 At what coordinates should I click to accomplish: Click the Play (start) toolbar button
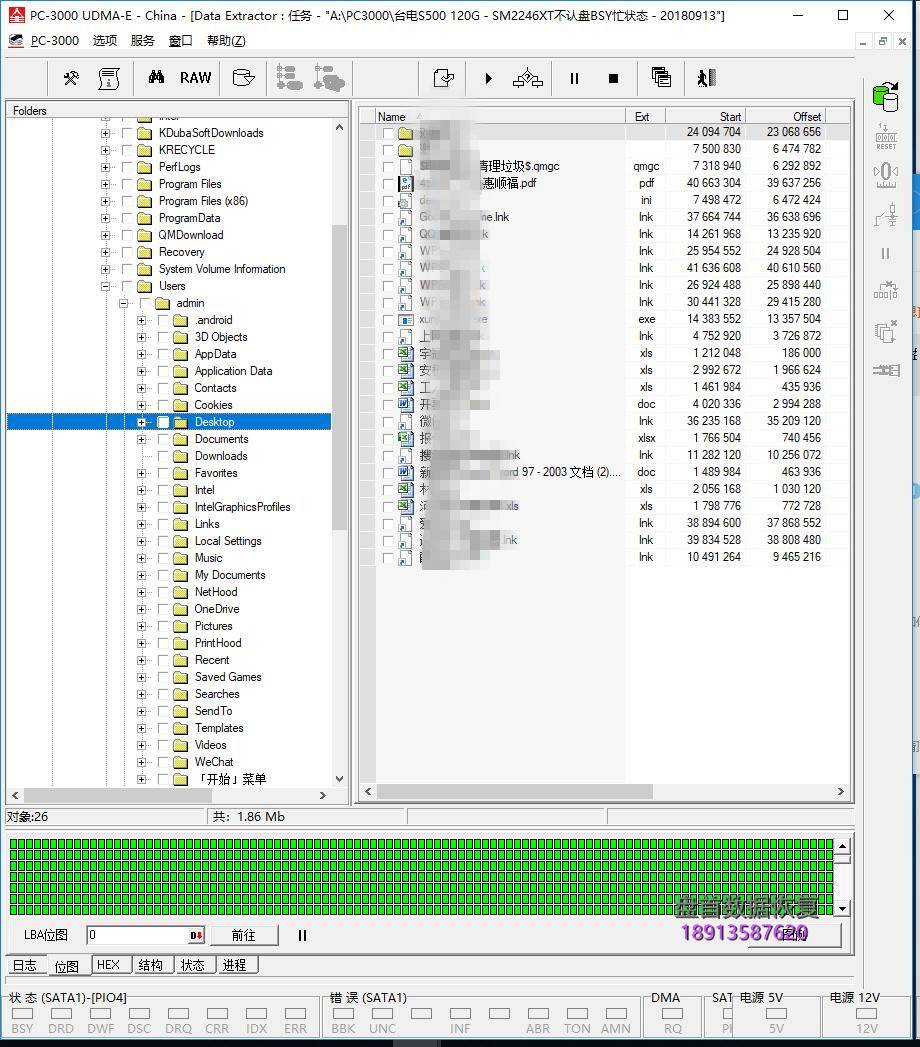tap(489, 79)
